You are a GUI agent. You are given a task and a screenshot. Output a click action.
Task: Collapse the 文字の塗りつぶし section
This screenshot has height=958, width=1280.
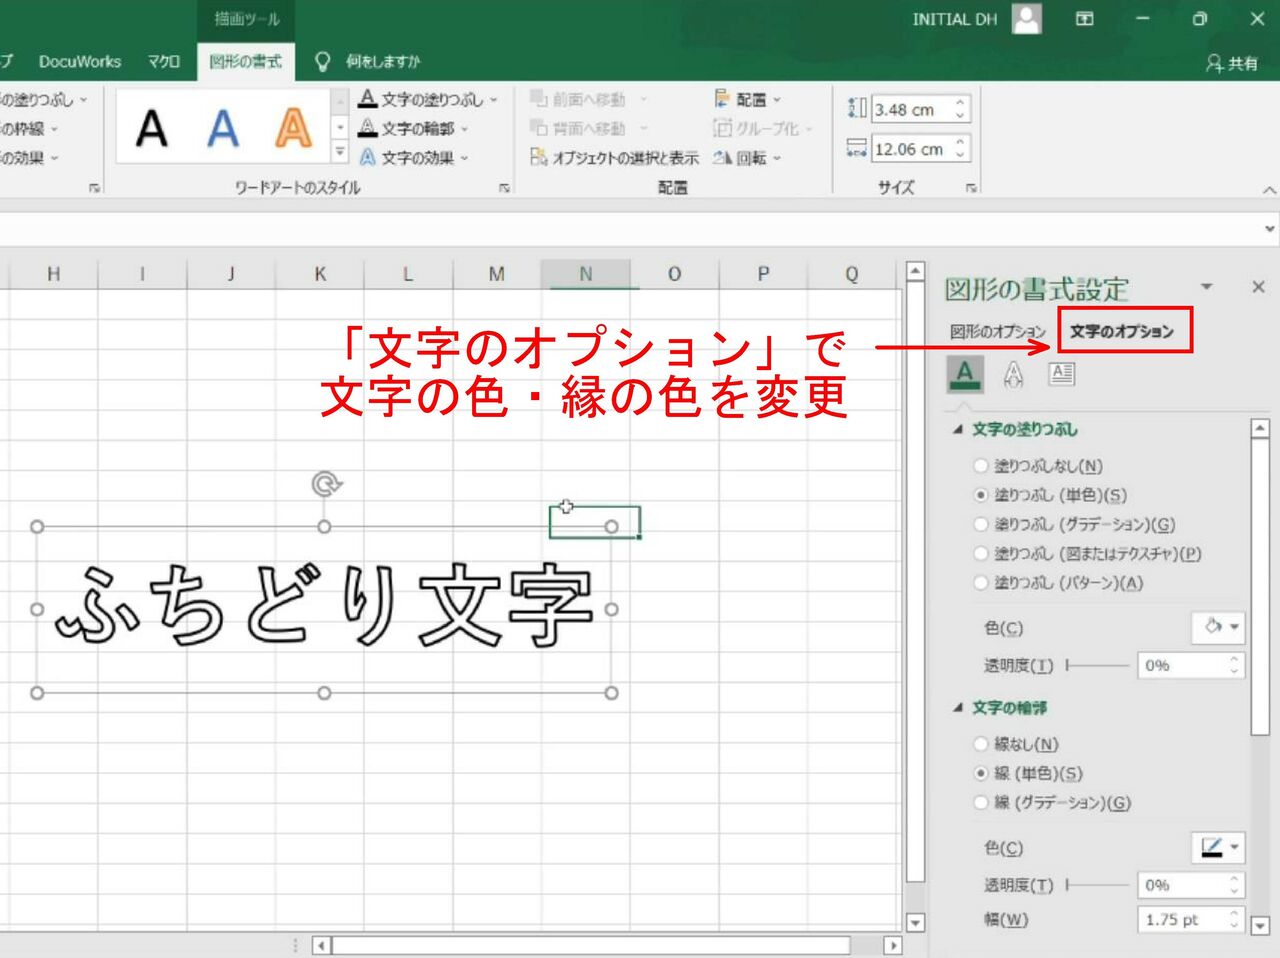click(959, 427)
